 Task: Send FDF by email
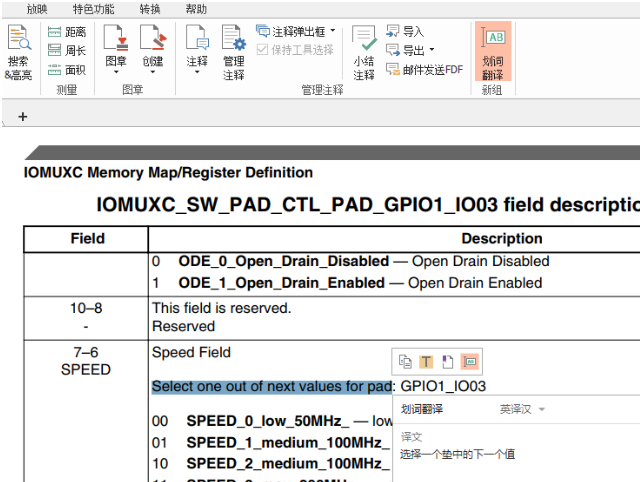click(x=424, y=69)
